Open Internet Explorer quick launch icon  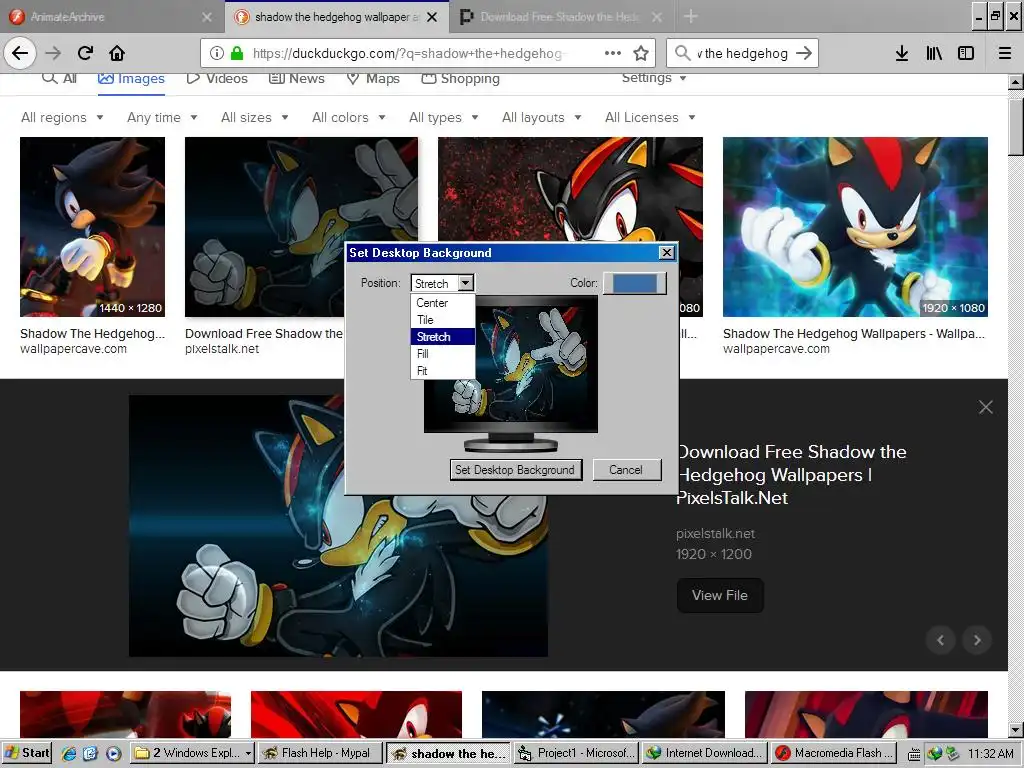(69, 753)
